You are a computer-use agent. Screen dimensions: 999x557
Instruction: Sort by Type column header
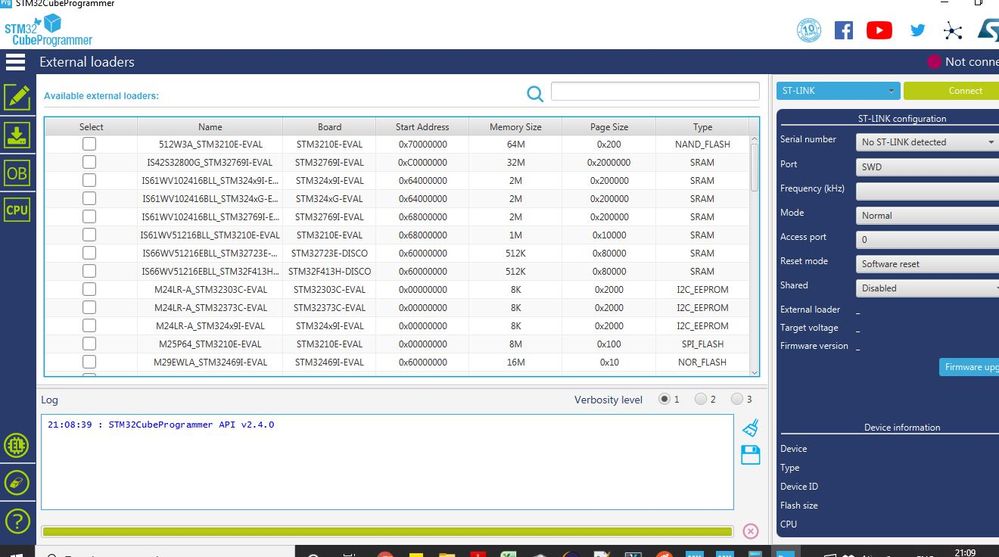pyautogui.click(x=702, y=127)
